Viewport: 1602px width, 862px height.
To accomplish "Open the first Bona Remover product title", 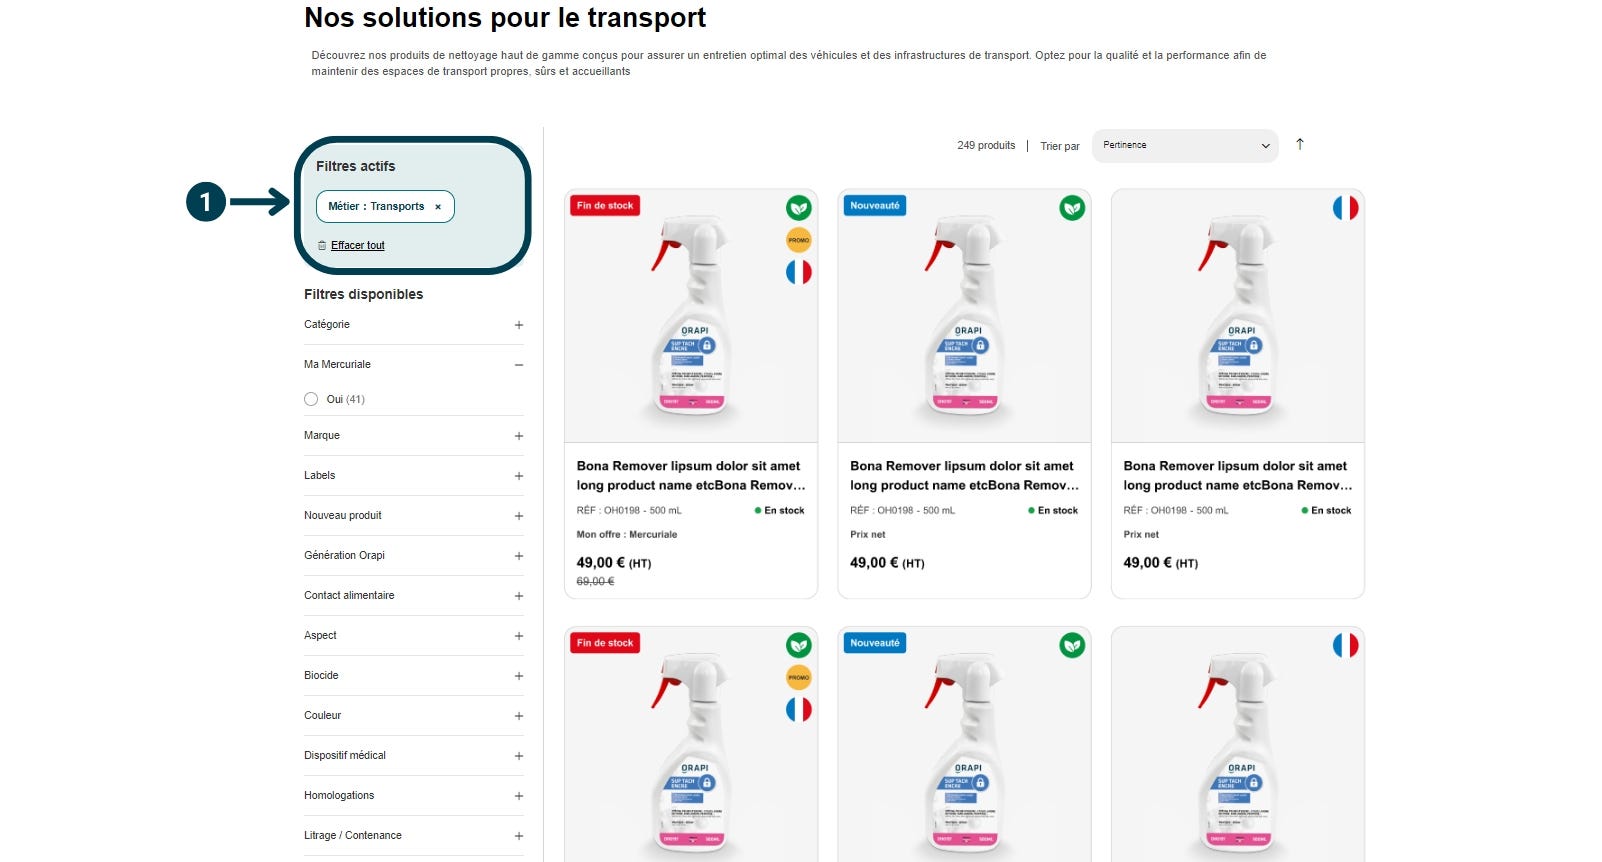I will 691,475.
